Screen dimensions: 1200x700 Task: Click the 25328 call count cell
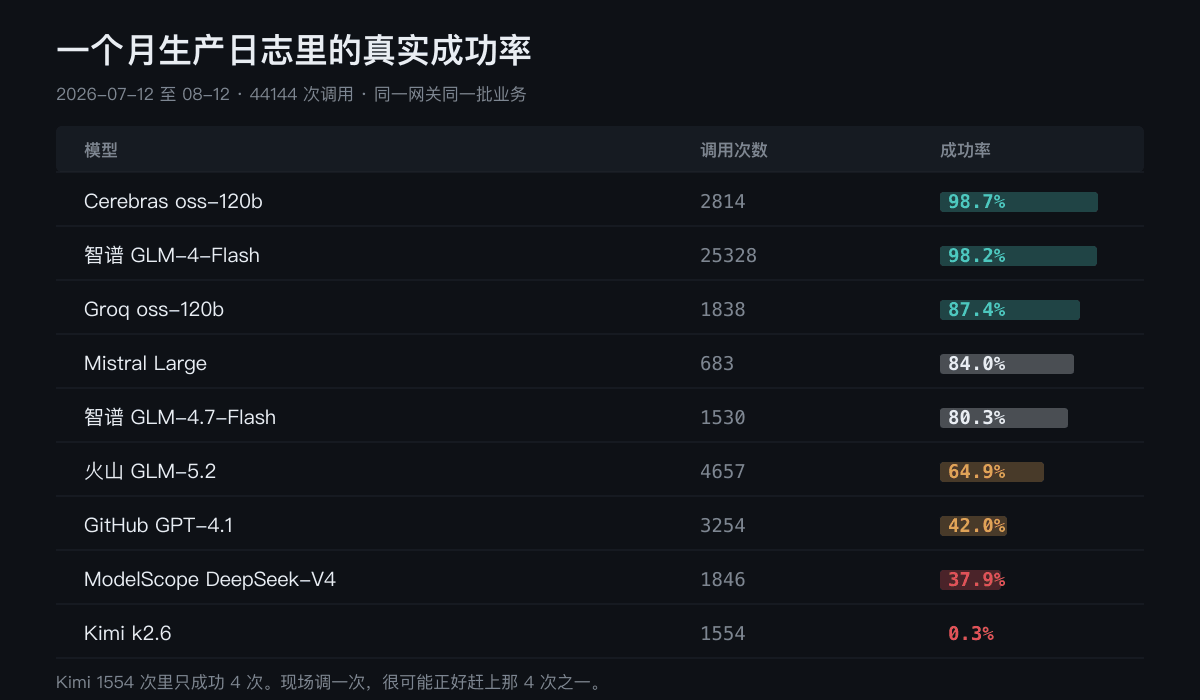pos(728,256)
